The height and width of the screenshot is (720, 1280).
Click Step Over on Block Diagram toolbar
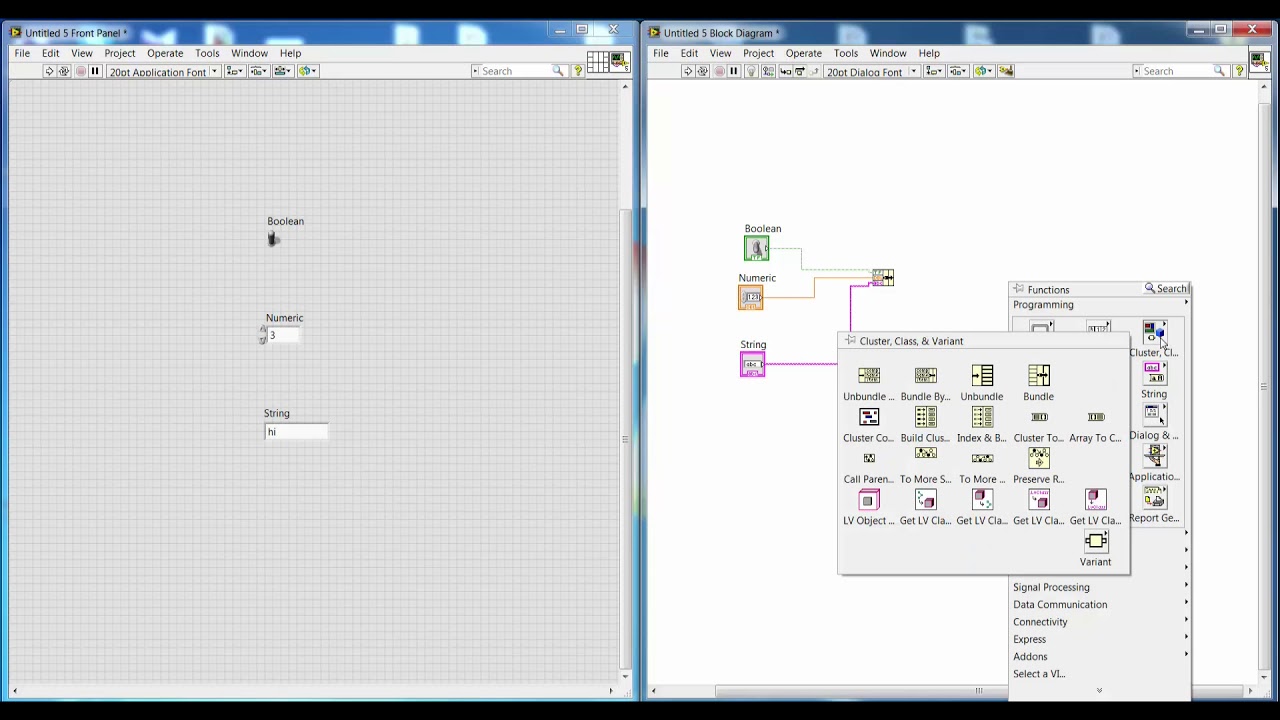(x=799, y=71)
